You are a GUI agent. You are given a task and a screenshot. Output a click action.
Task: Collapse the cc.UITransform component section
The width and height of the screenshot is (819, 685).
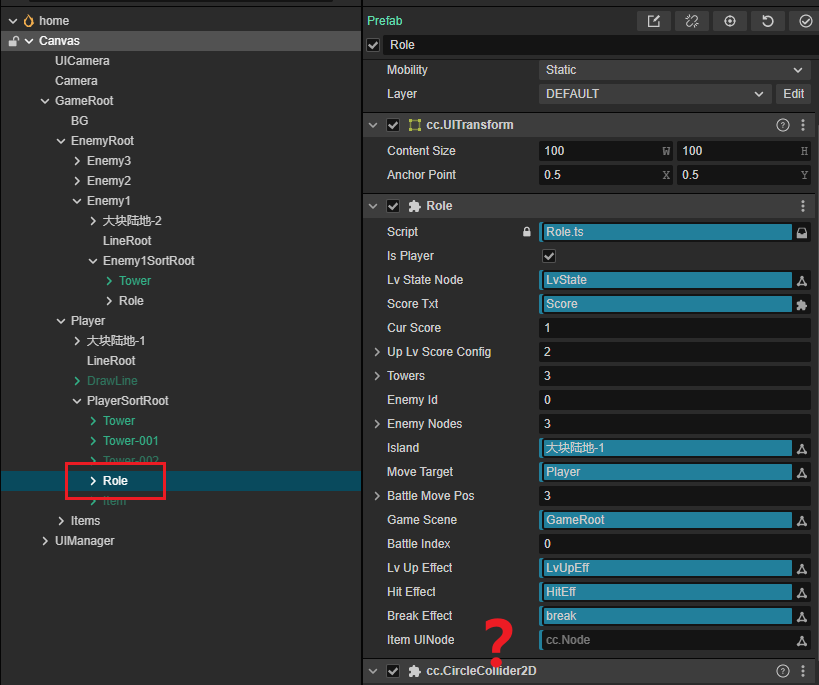pos(373,125)
